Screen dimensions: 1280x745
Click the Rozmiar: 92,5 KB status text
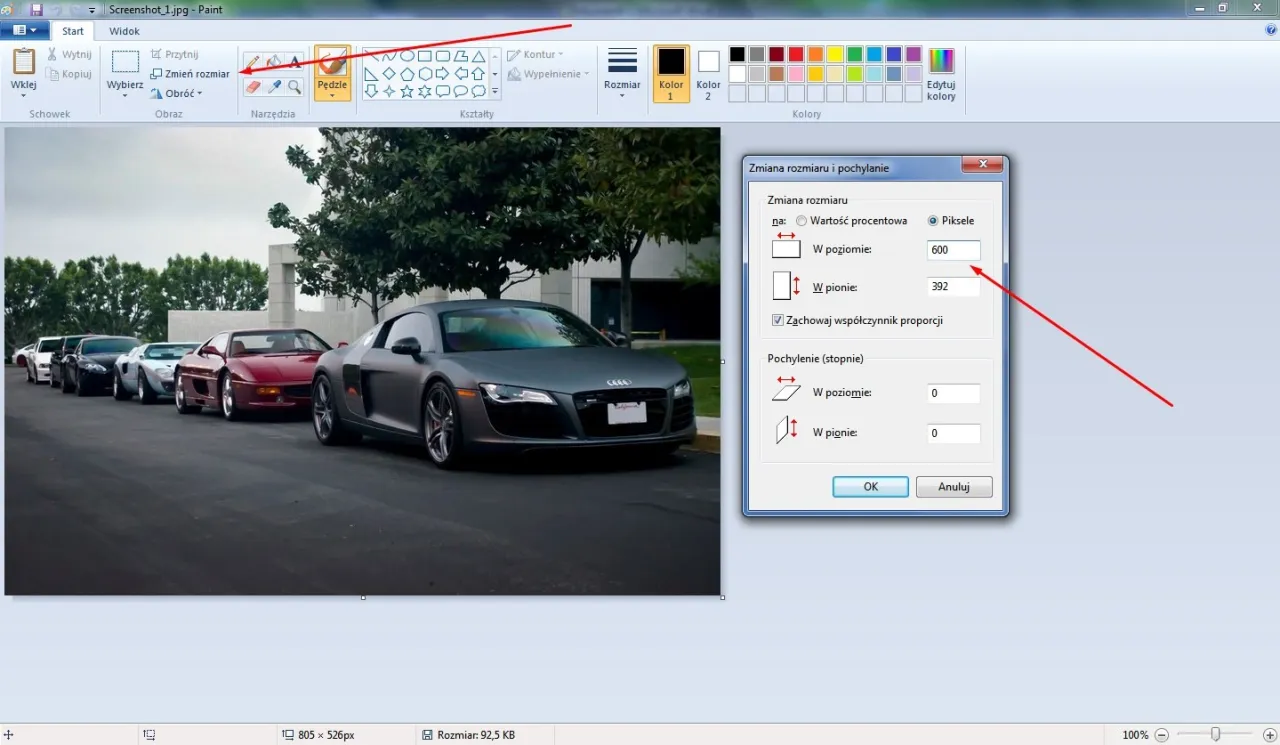pyautogui.click(x=476, y=735)
